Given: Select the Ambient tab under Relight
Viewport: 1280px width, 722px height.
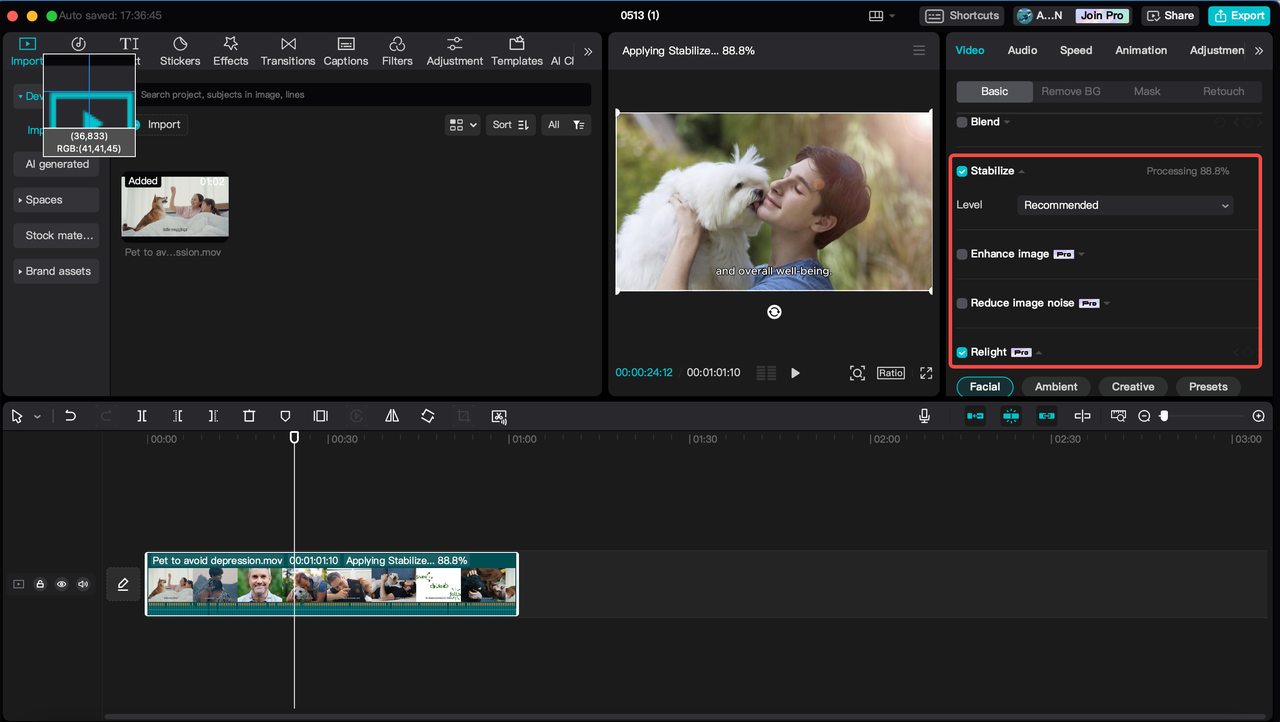Looking at the screenshot, I should [1055, 386].
